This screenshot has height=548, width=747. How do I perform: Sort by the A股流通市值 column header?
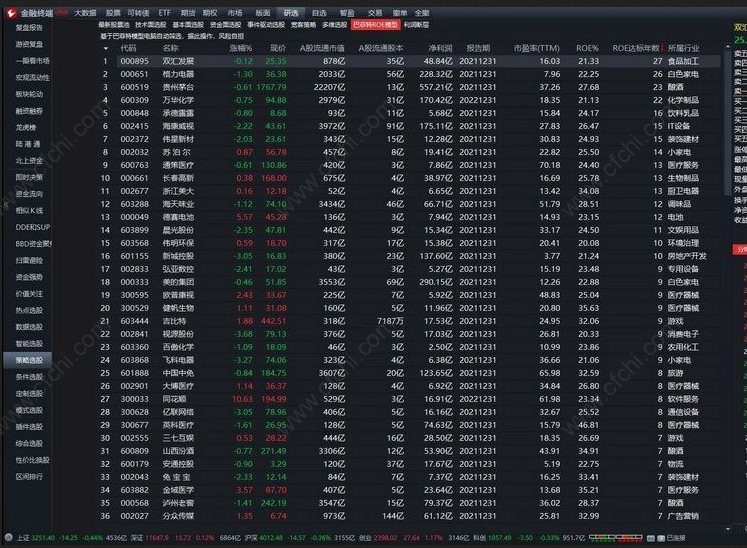(322, 48)
